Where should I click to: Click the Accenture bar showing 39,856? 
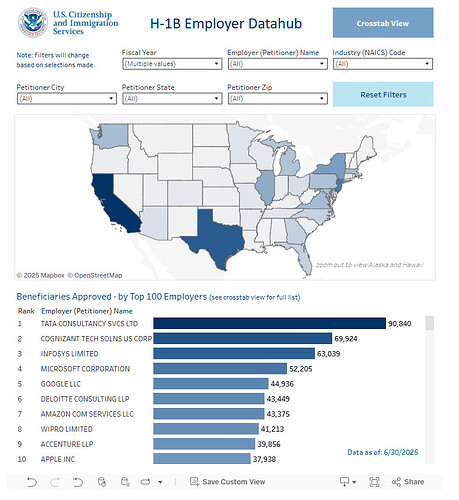(x=204, y=444)
